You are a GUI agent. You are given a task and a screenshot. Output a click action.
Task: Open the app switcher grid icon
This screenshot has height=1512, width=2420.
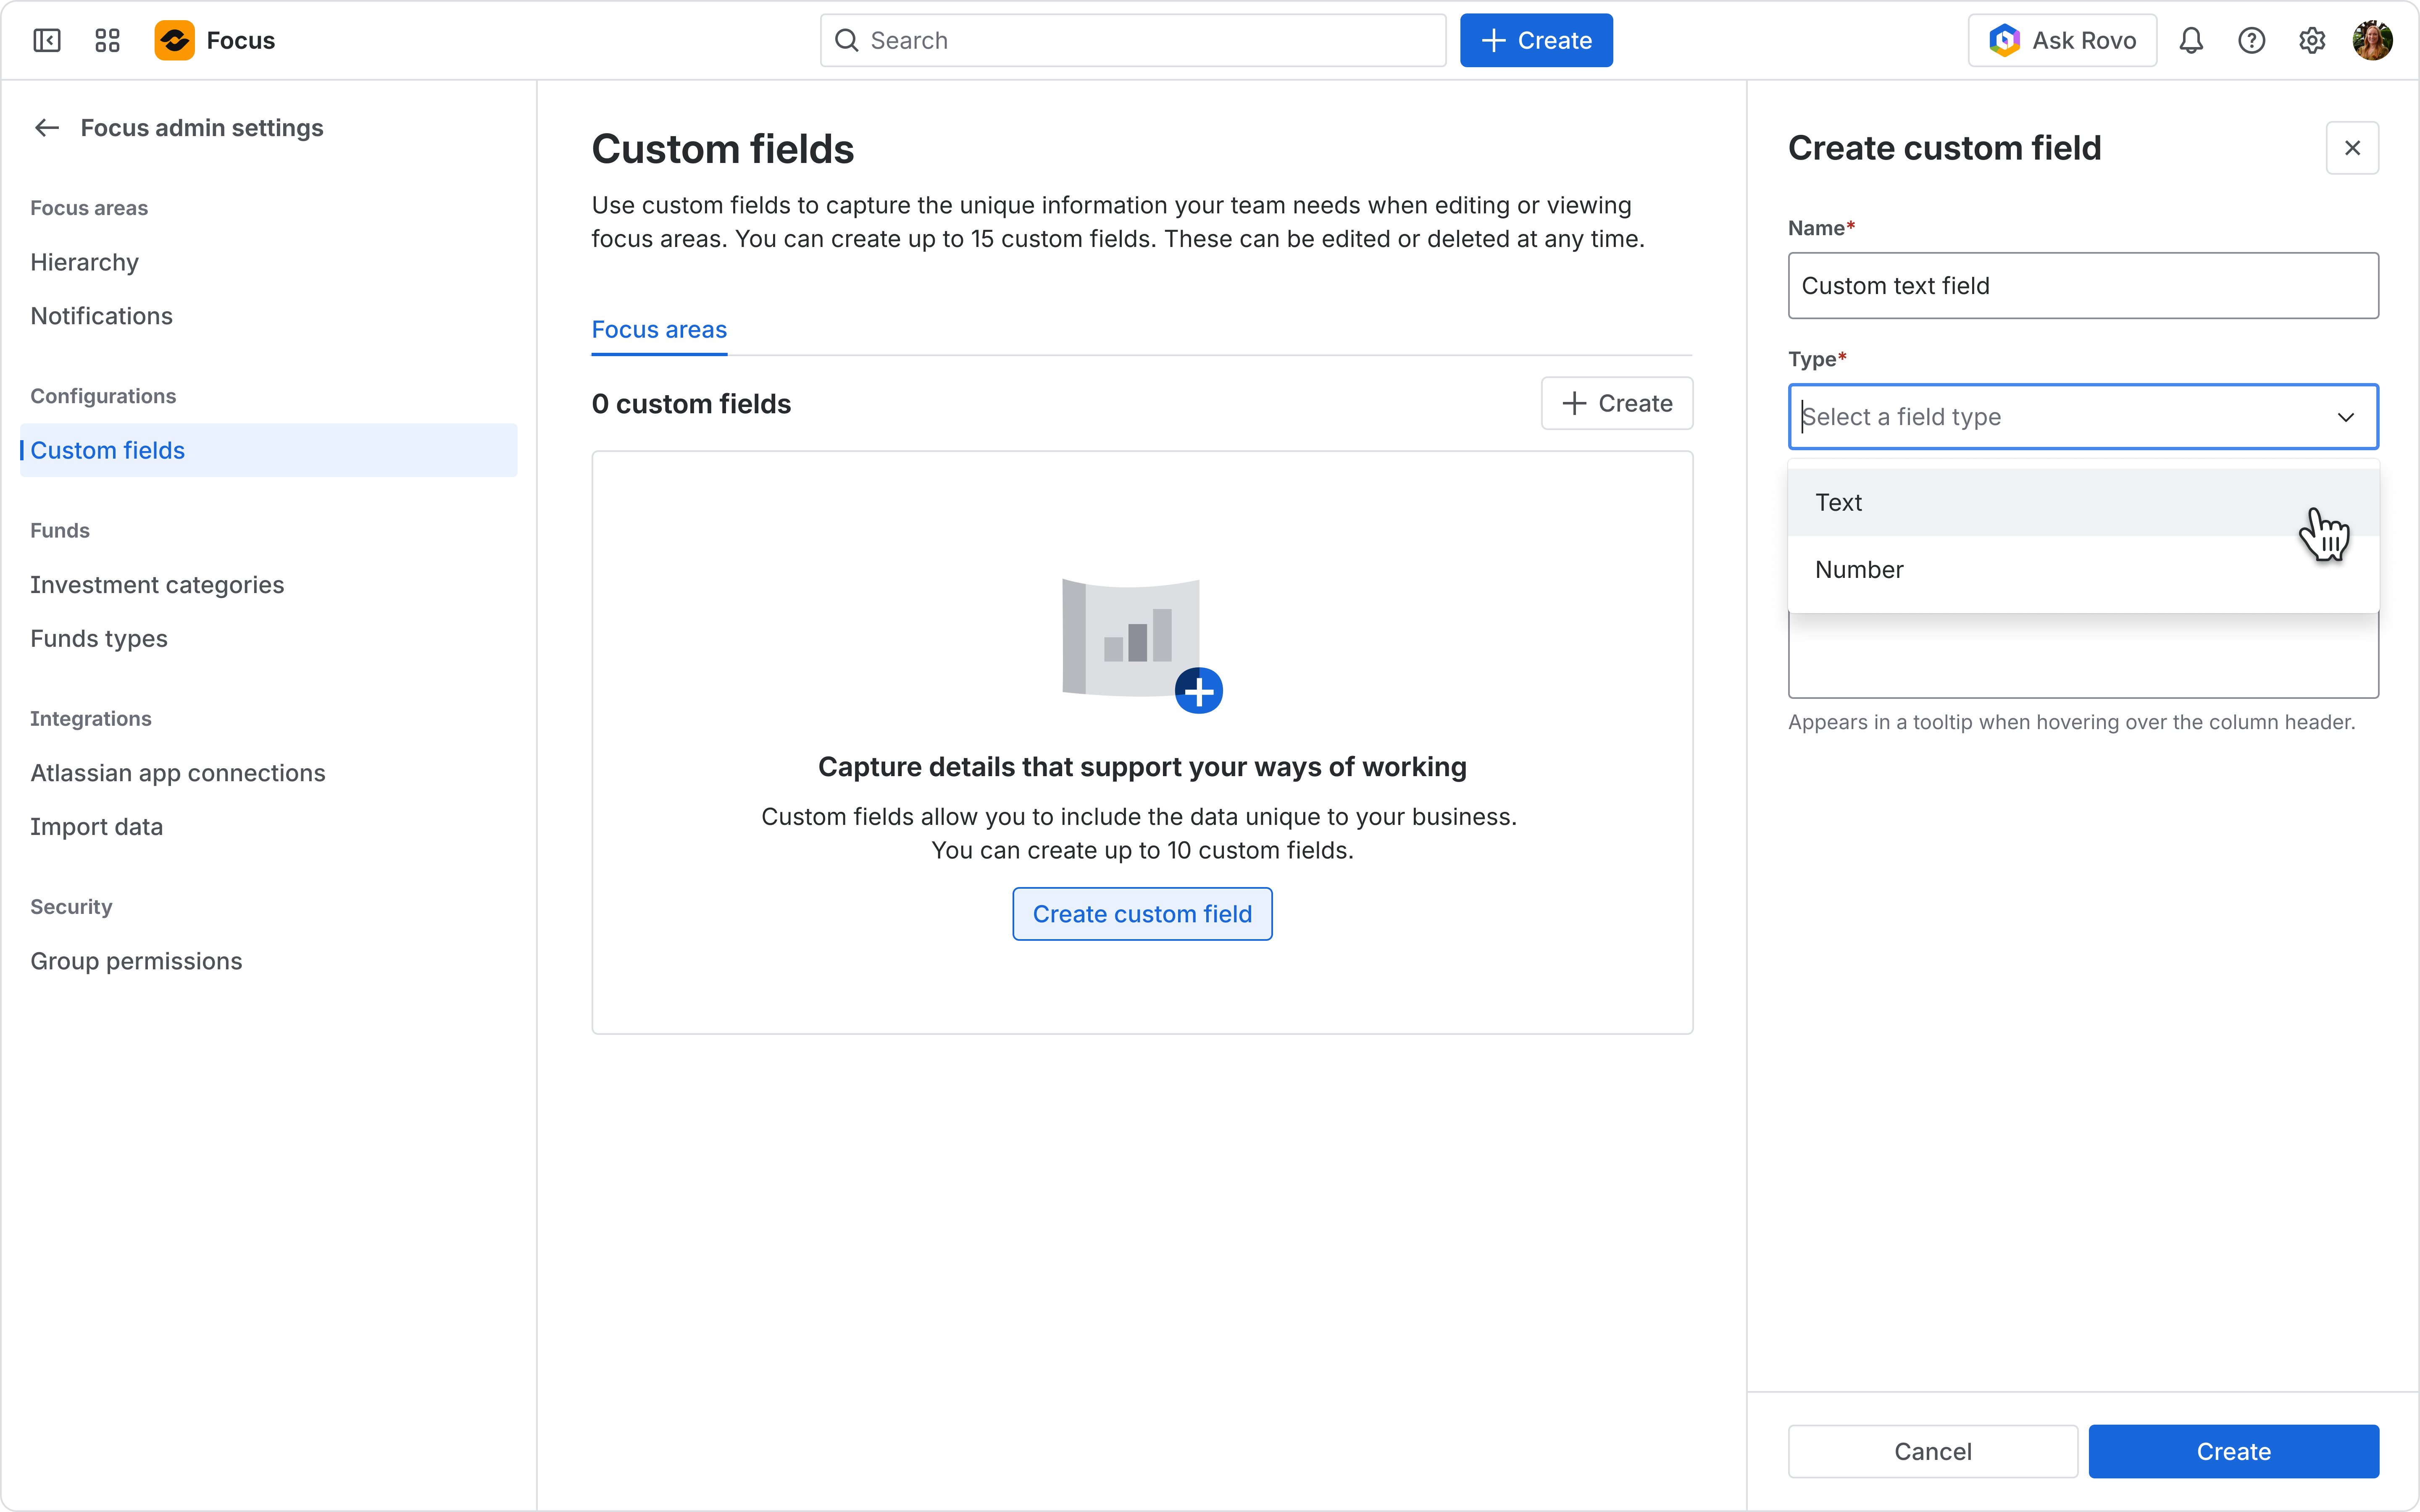107,40
